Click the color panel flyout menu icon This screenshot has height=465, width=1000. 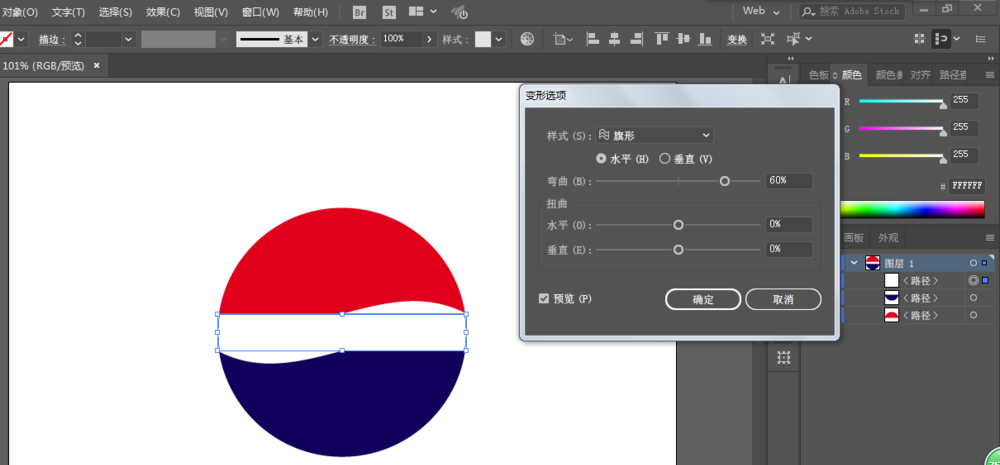click(x=990, y=75)
